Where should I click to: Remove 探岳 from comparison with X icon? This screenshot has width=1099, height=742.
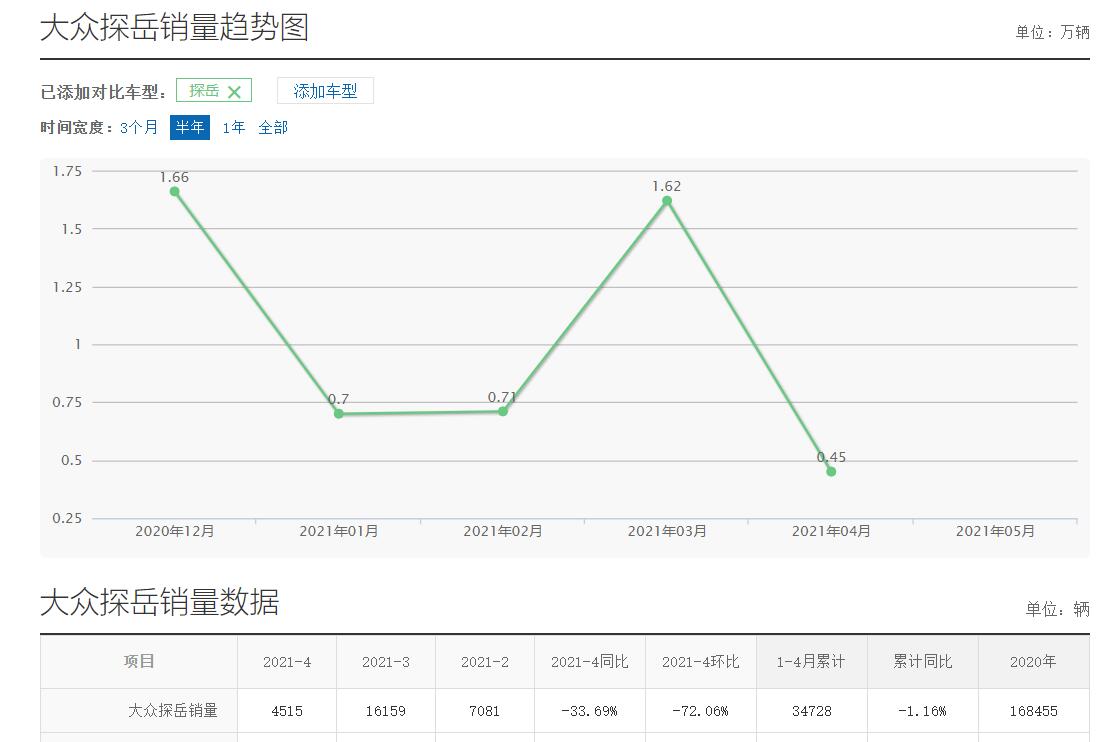pos(234,92)
